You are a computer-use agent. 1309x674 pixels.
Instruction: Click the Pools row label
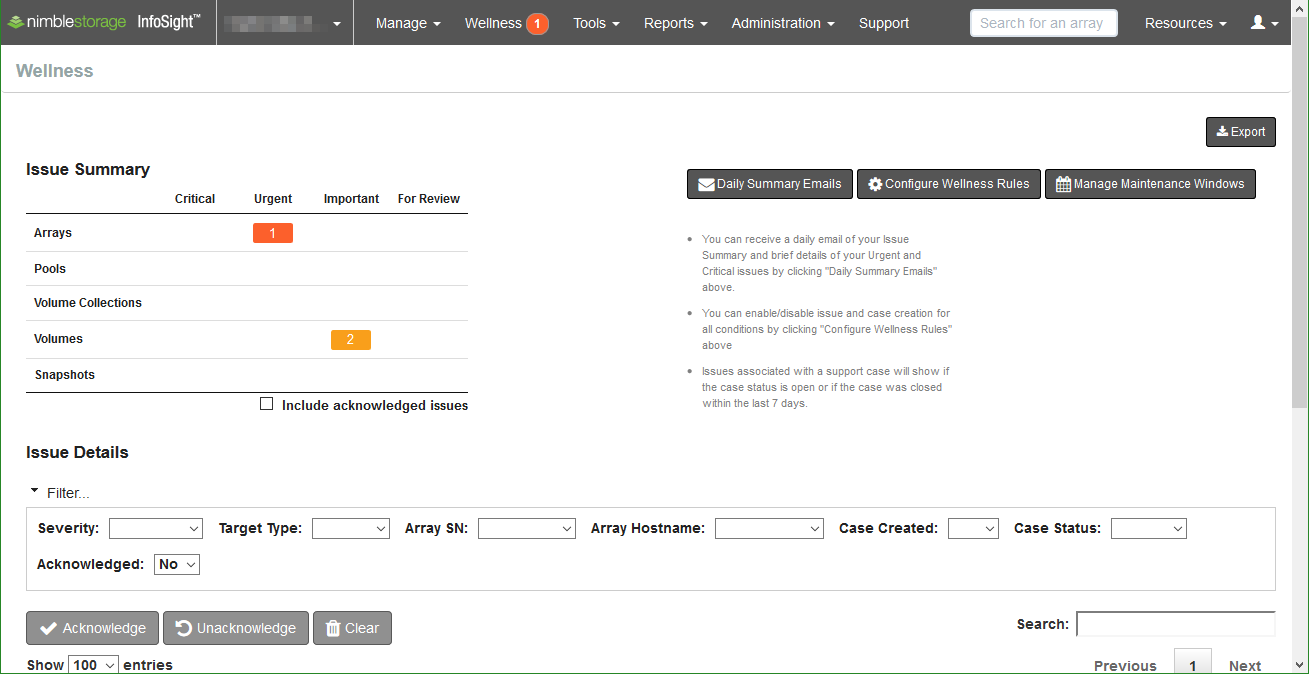[x=50, y=269]
